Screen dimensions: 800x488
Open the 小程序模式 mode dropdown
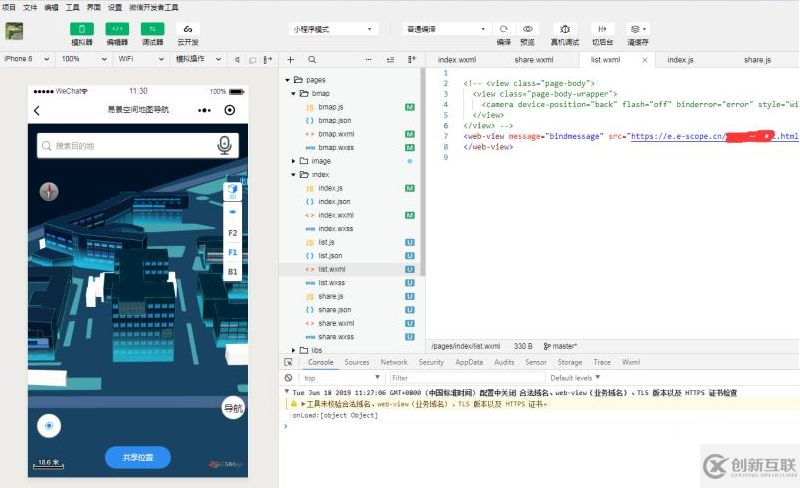coord(333,29)
